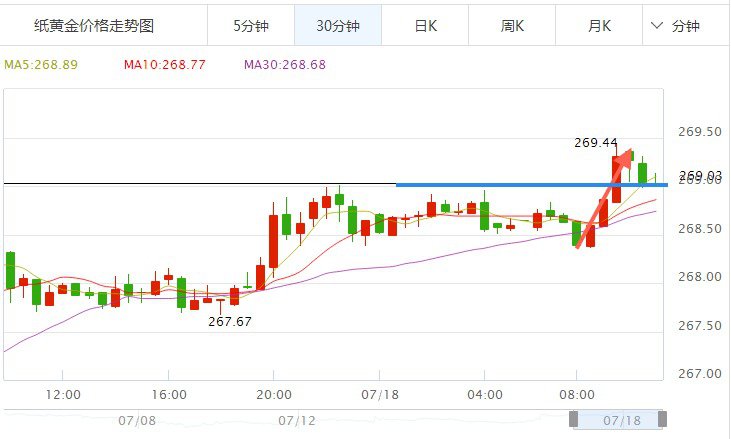Click the 08:00 time axis label
This screenshot has height=439, width=731.
click(x=577, y=395)
